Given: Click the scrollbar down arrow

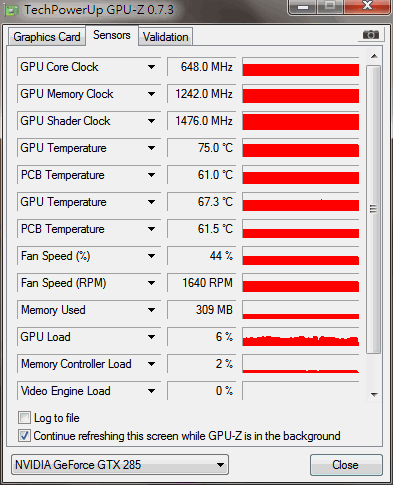Looking at the screenshot, I should (374, 395).
